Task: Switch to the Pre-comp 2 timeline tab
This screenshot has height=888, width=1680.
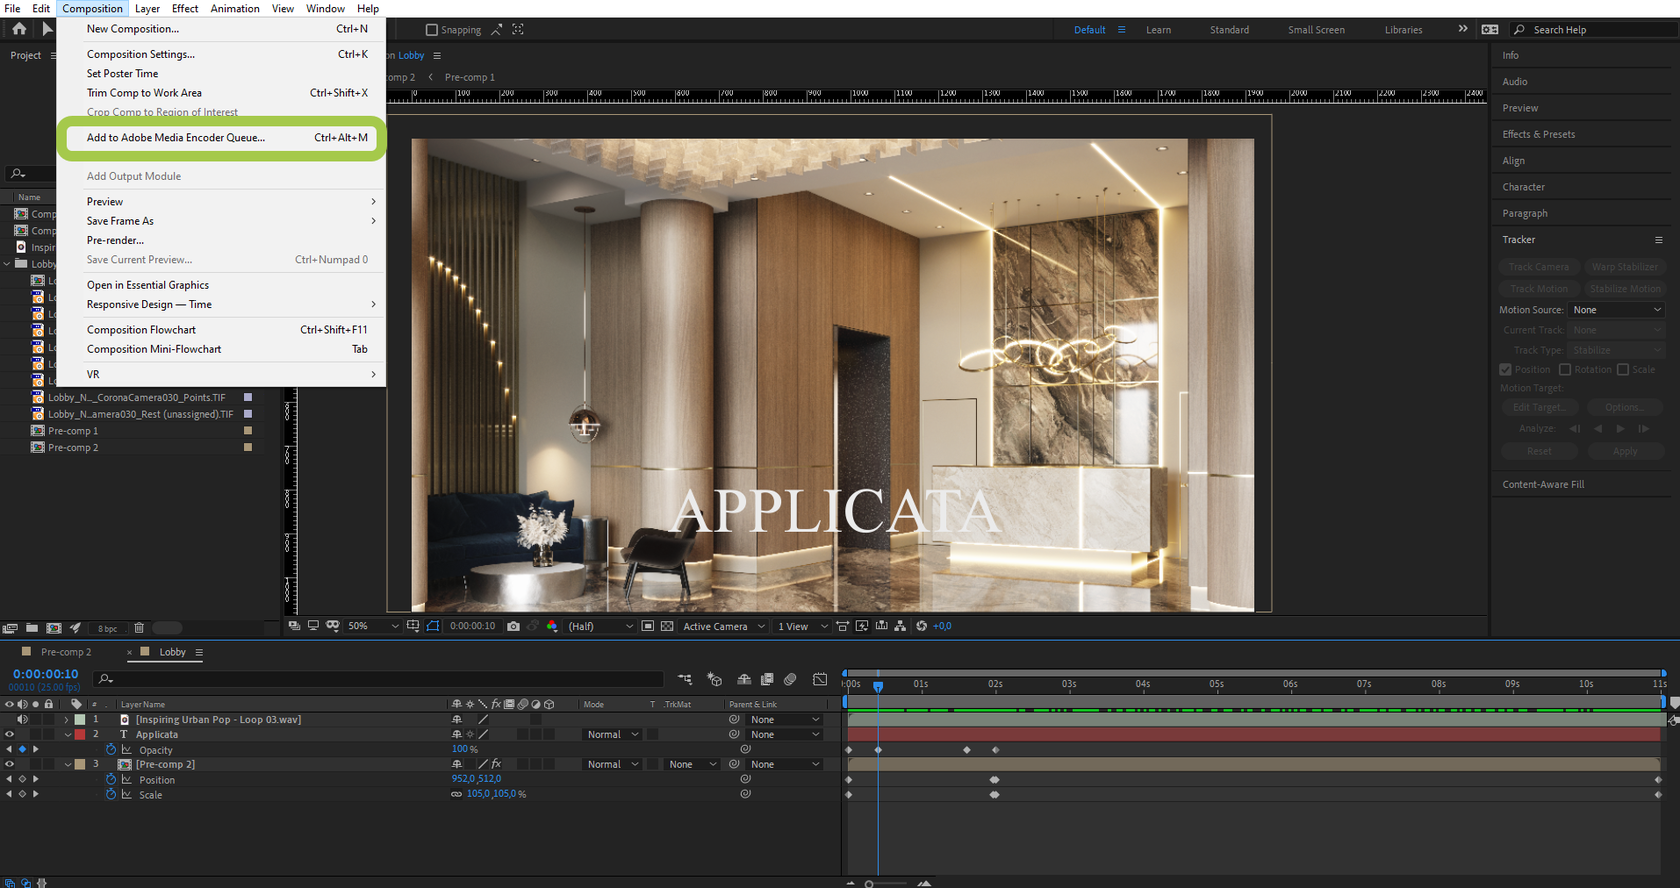Action: tap(66, 652)
